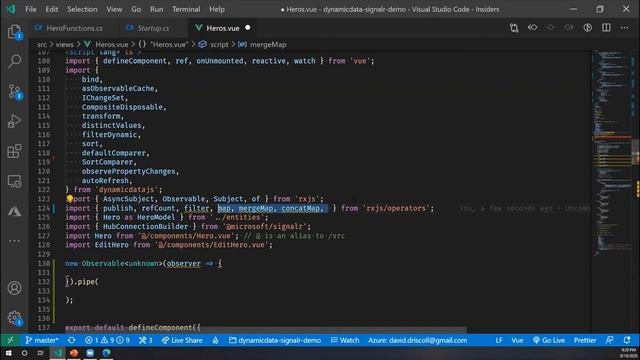Open Remote Explorer view in activity bar
Screen dimensions: 640x360
click(x=14, y=181)
